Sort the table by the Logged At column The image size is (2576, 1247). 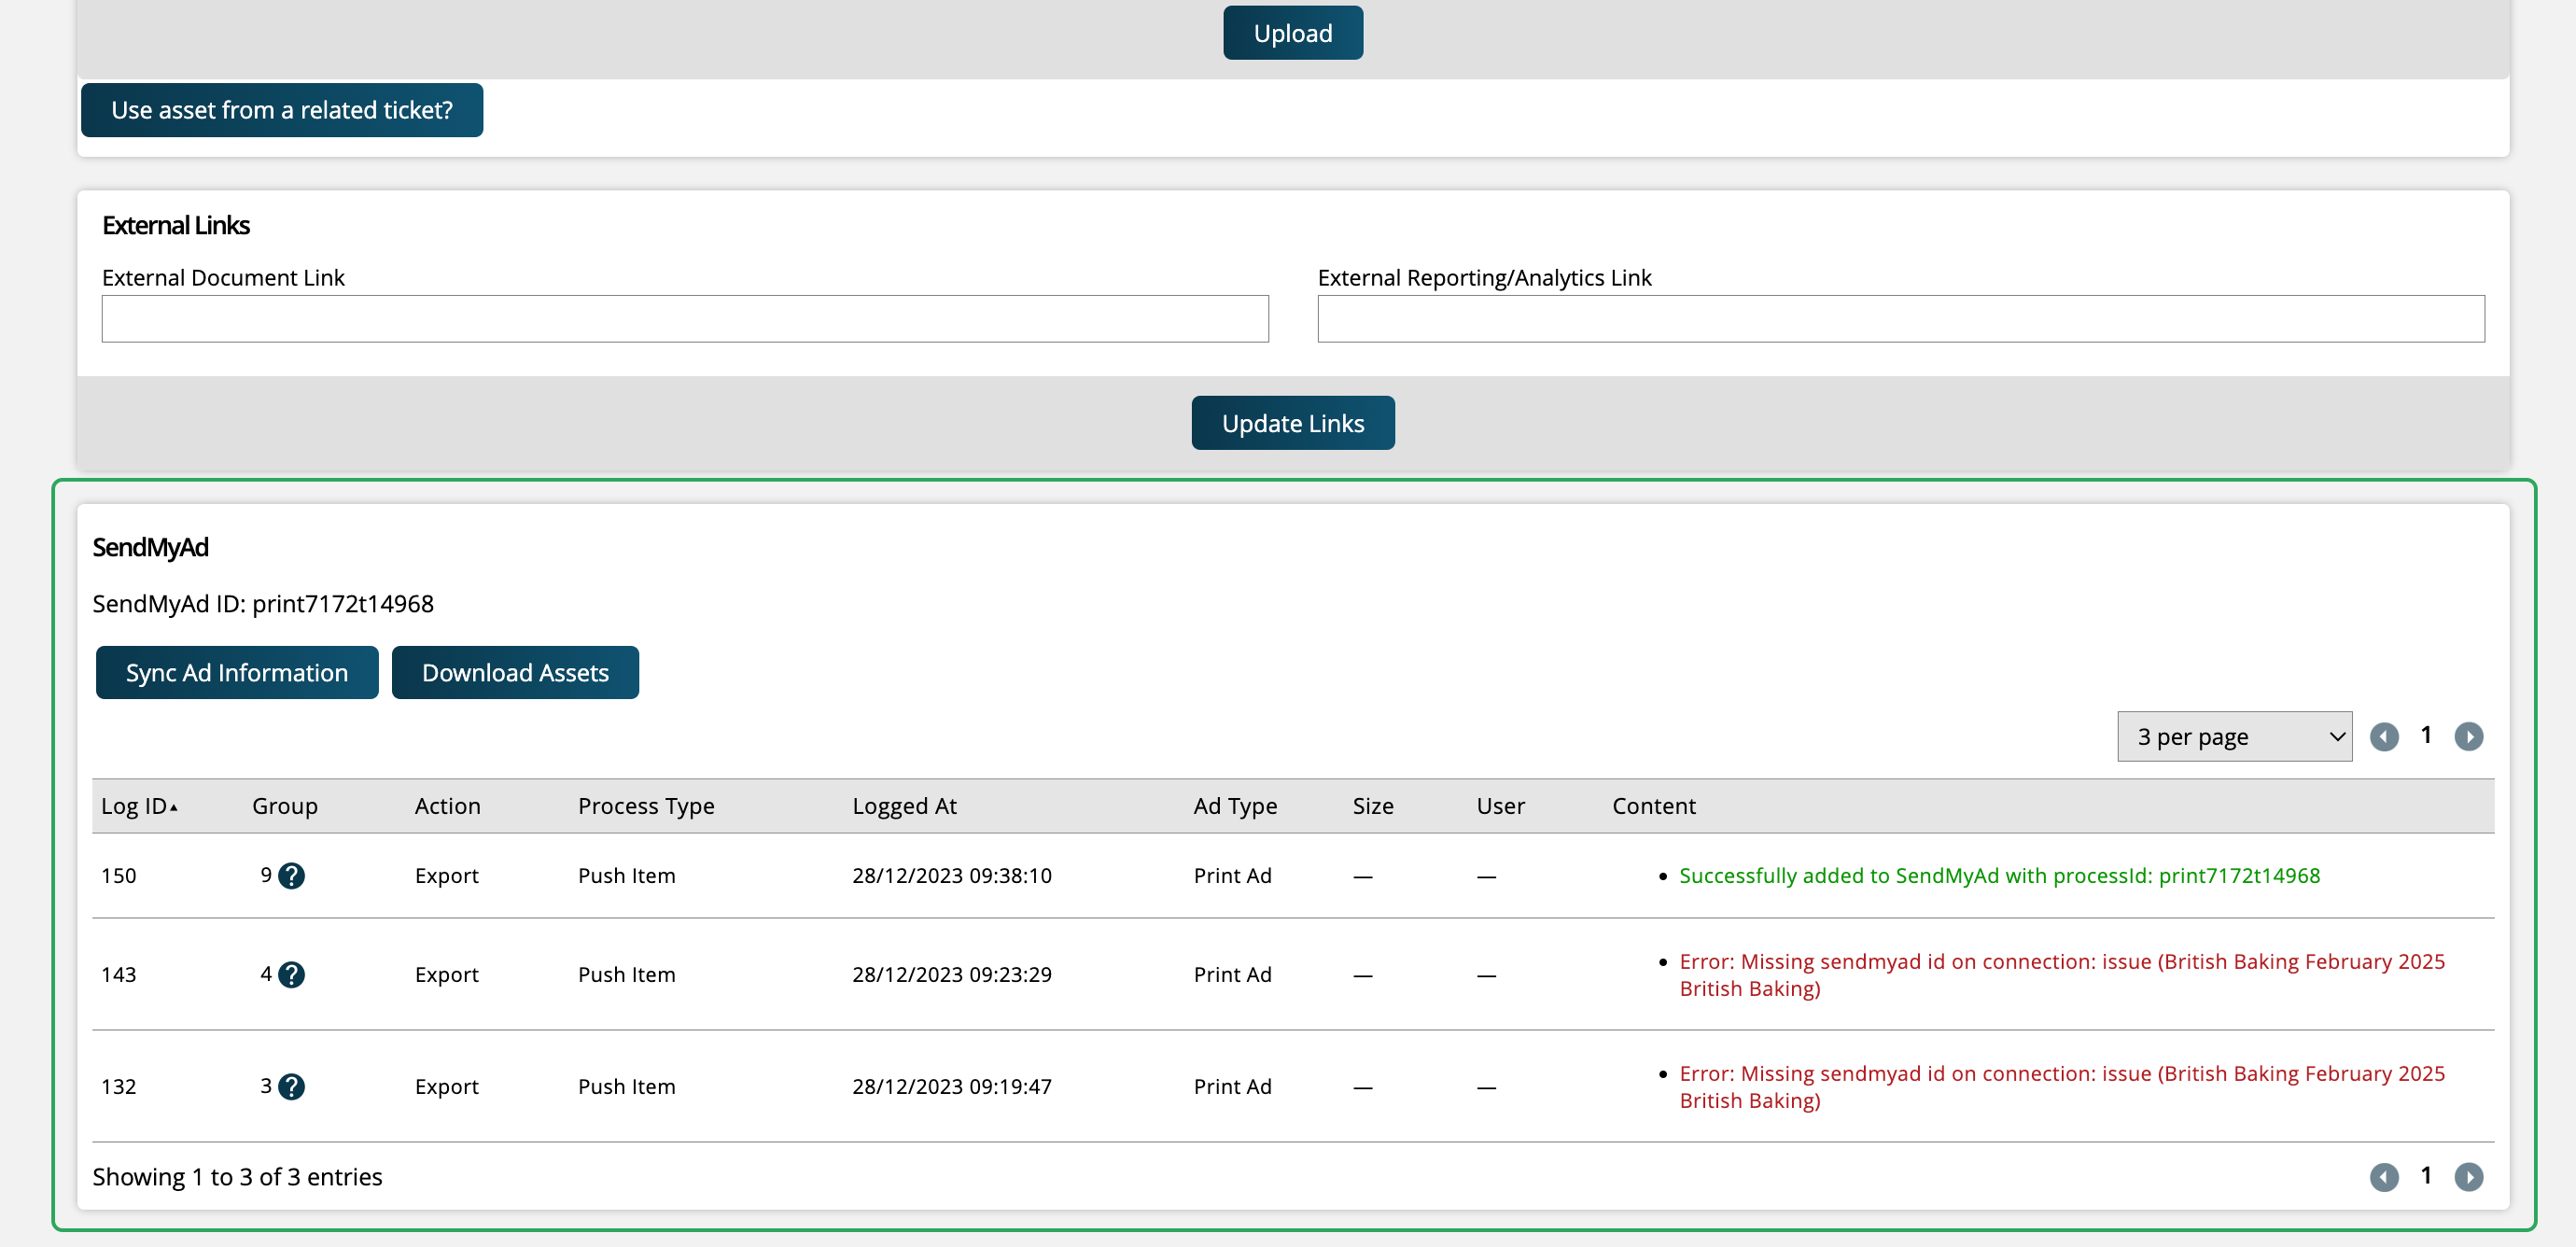(x=904, y=806)
